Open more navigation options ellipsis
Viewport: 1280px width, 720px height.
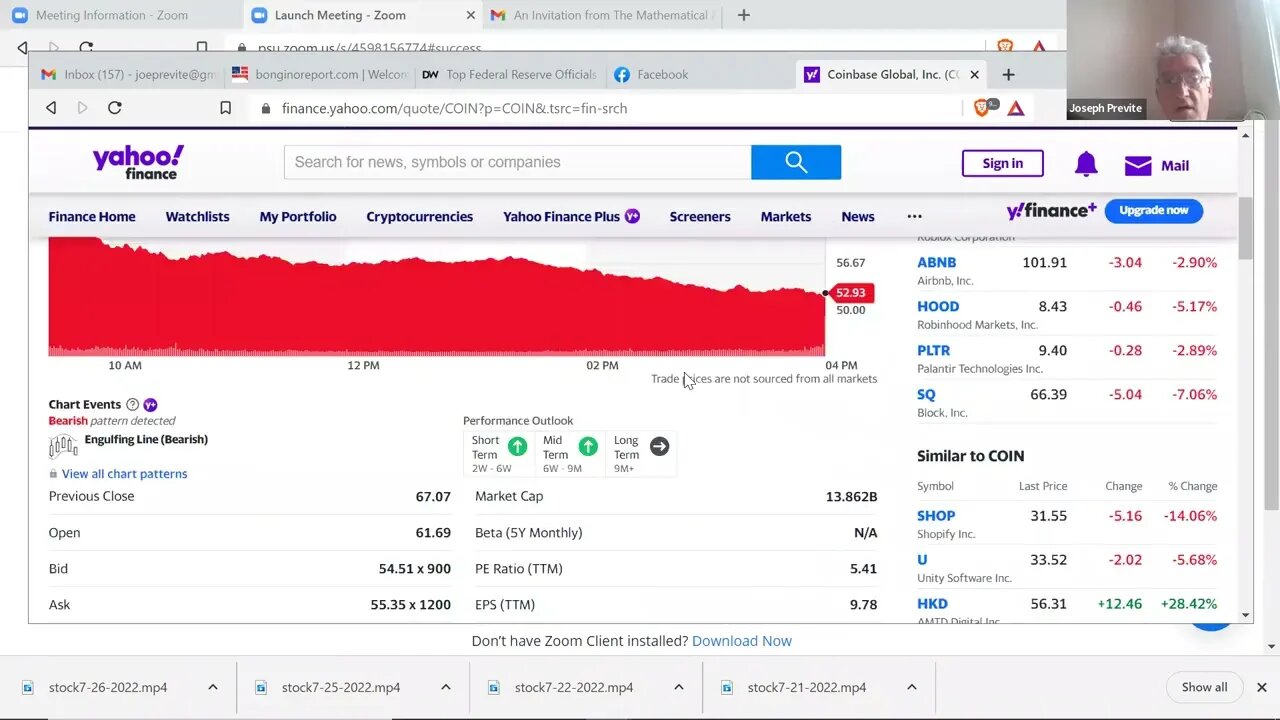click(914, 216)
